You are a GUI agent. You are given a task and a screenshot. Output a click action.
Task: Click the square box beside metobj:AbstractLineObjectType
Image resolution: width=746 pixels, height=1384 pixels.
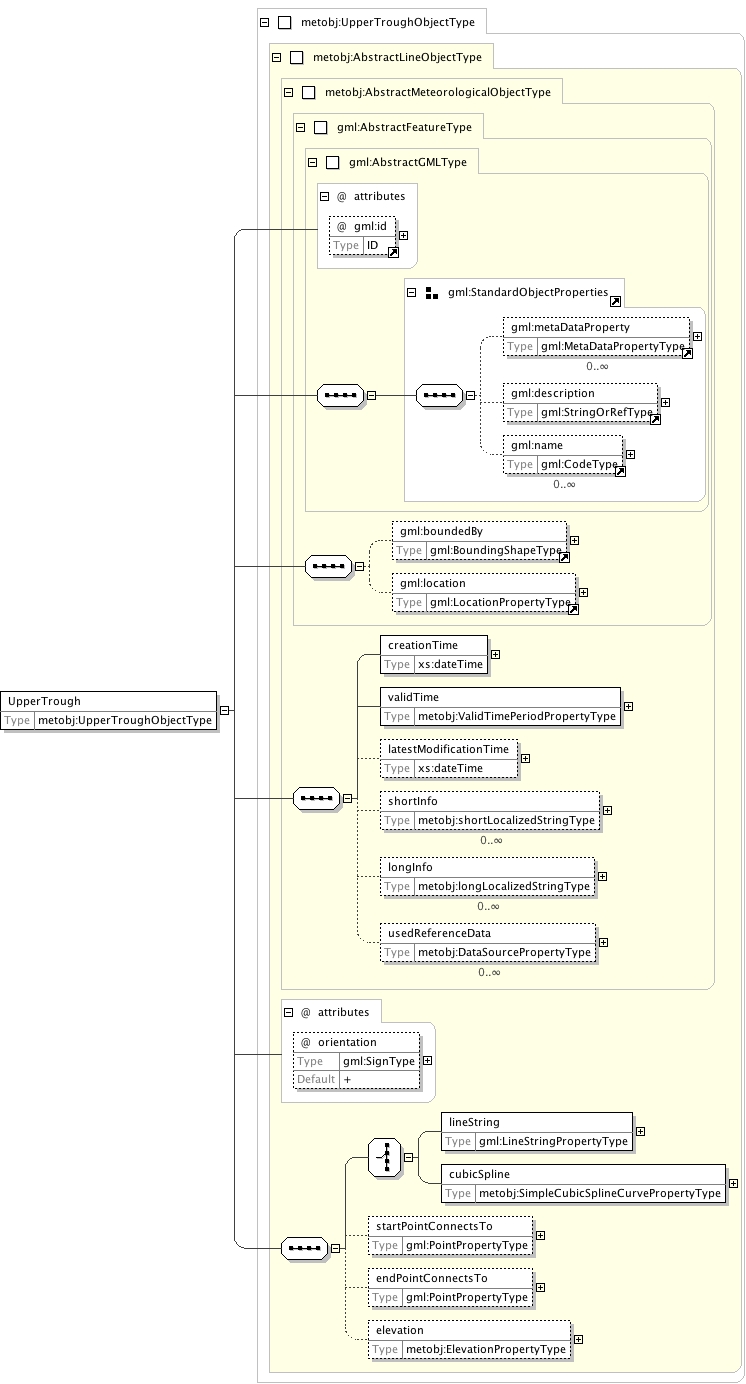[x=297, y=57]
